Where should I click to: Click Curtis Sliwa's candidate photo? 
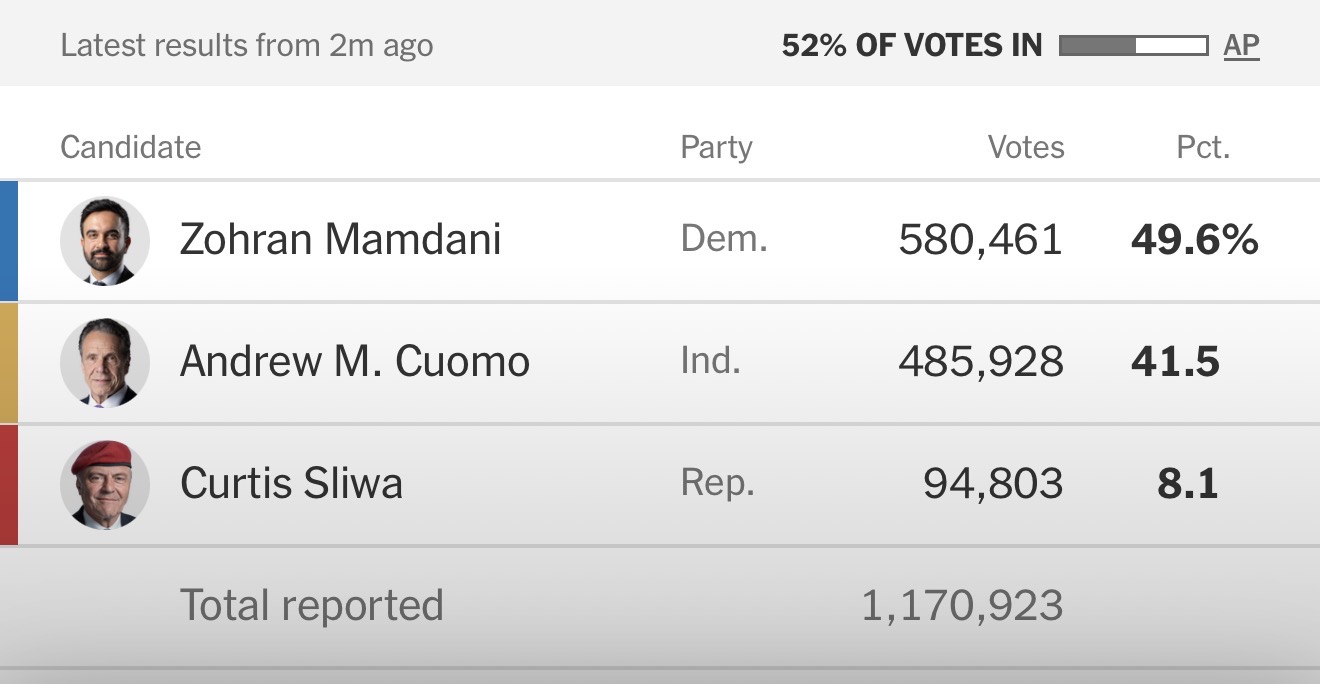coord(105,484)
